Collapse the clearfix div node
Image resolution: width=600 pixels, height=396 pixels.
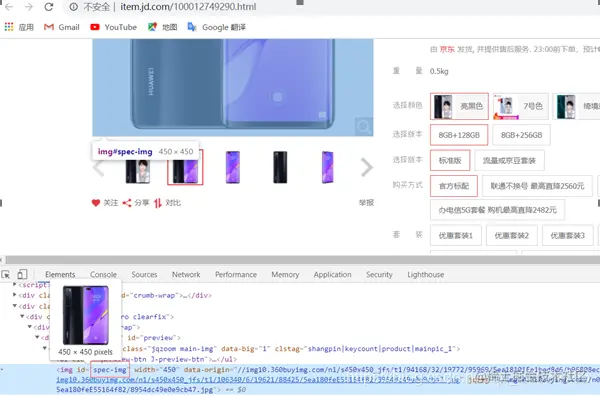tap(22, 316)
